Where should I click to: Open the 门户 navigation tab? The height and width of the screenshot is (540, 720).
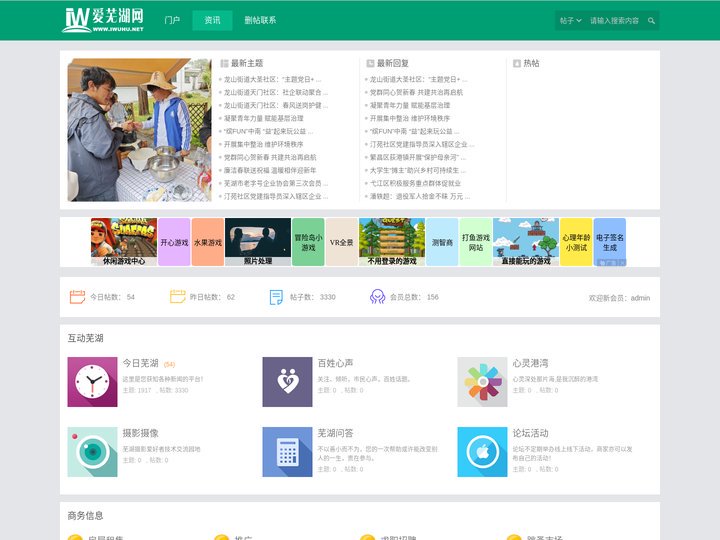coord(172,20)
